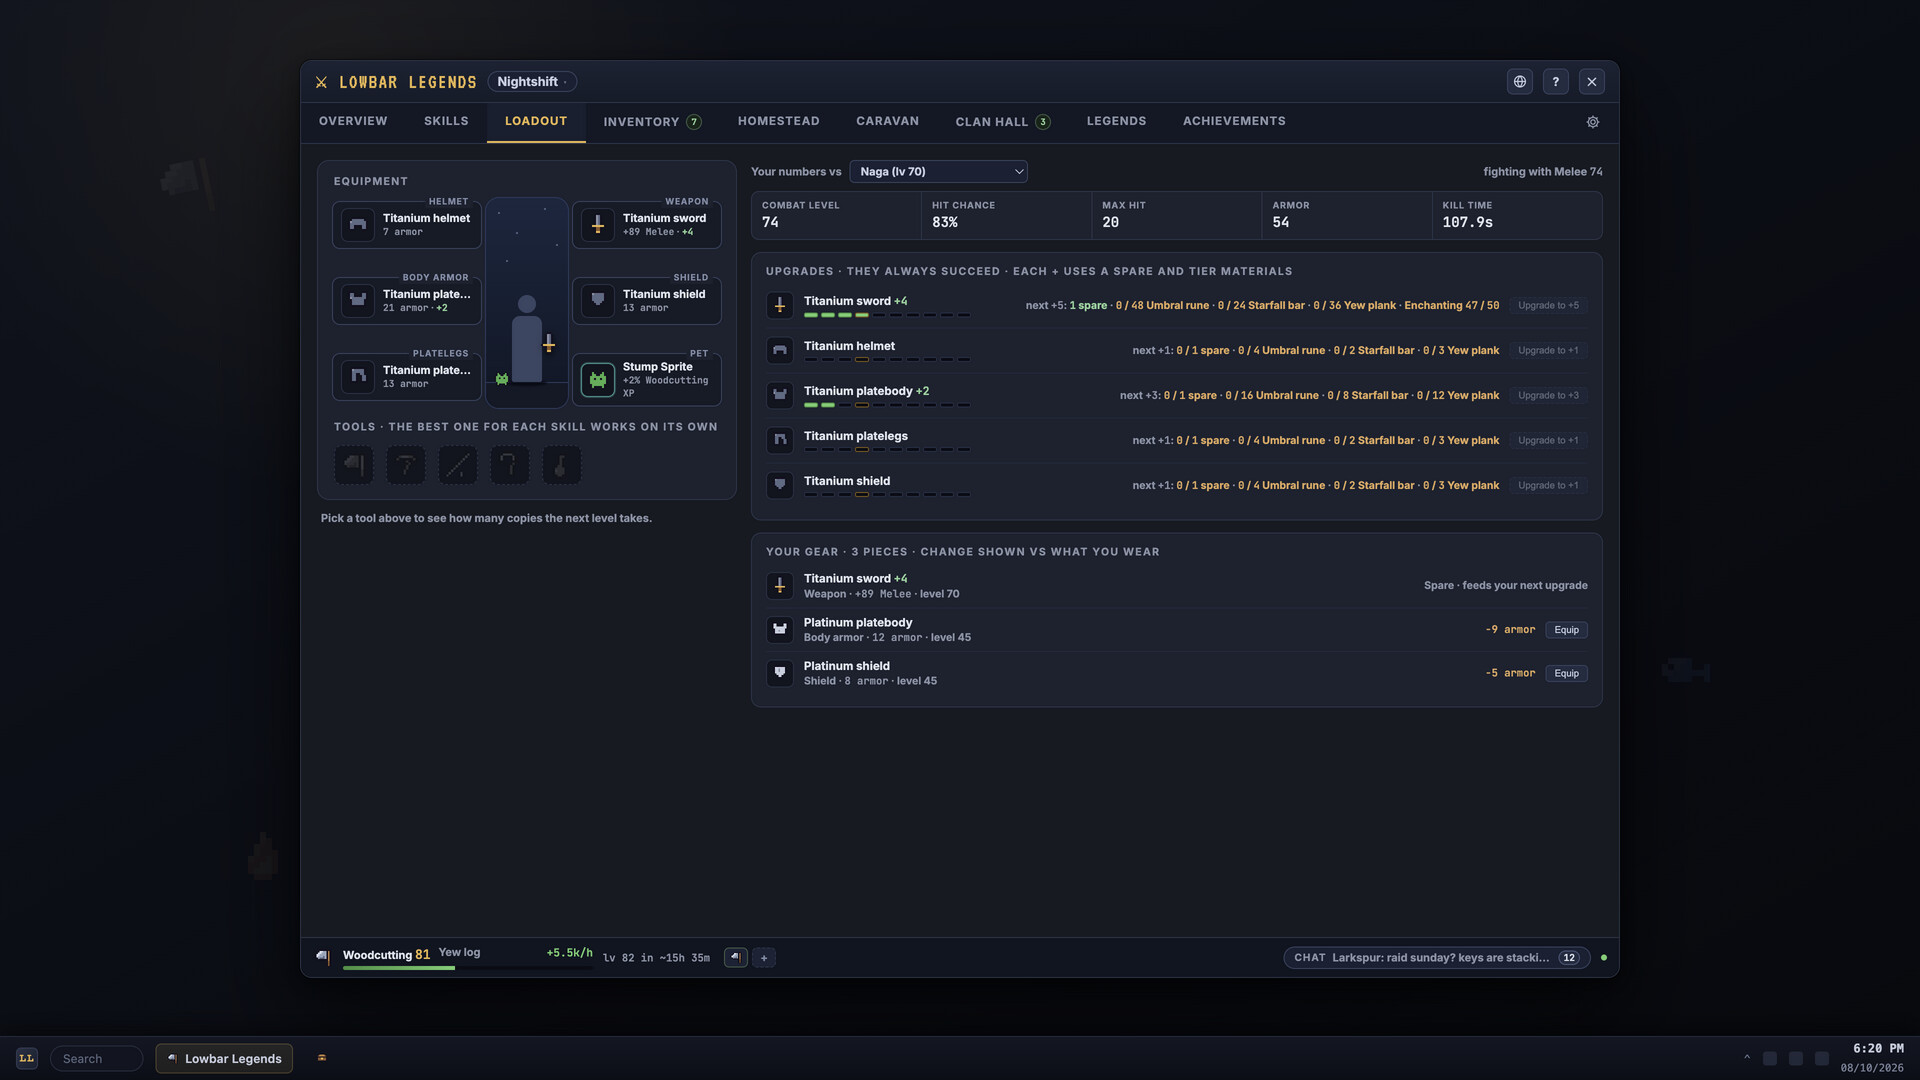Expand the system tray chevron
Image resolution: width=1920 pixels, height=1080 pixels.
tap(1747, 1058)
